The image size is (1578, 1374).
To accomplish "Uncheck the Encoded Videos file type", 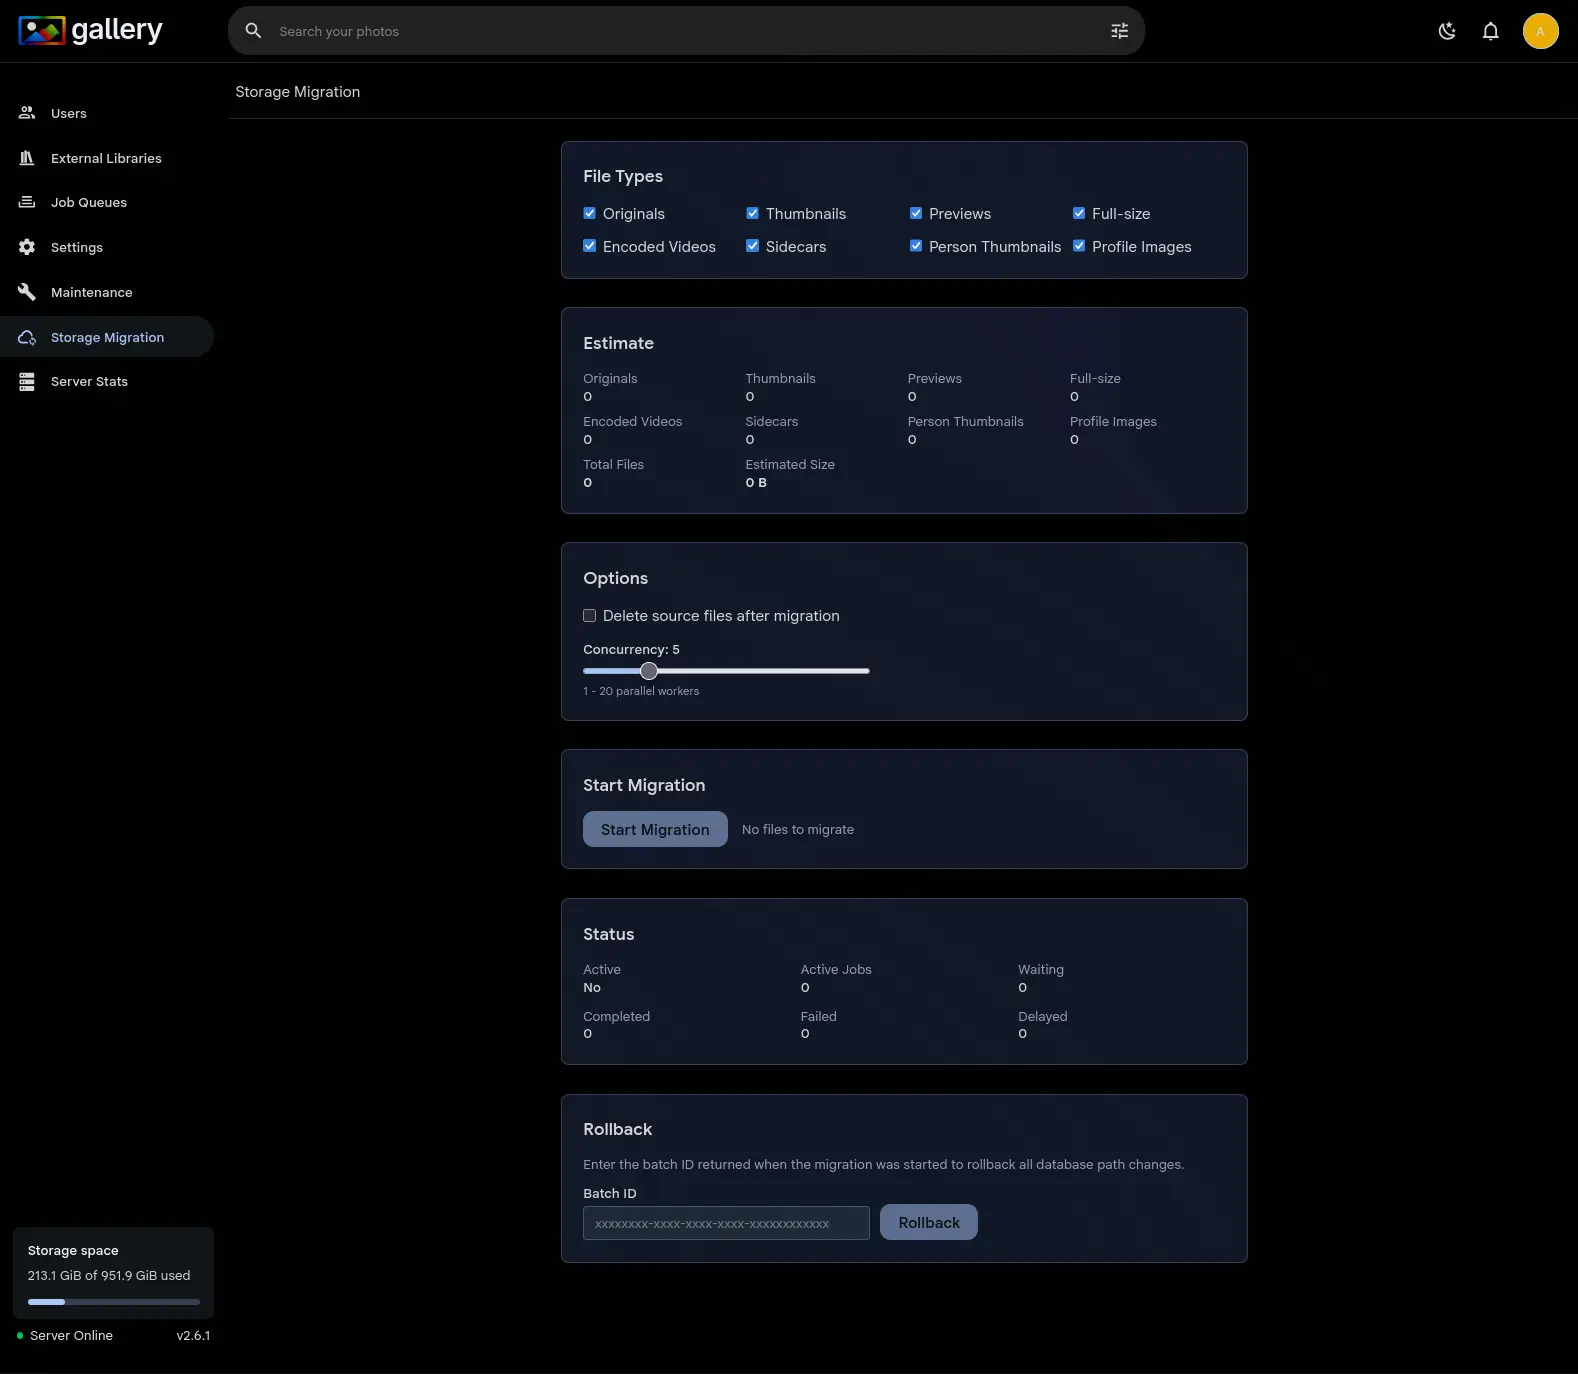I will 590,246.
